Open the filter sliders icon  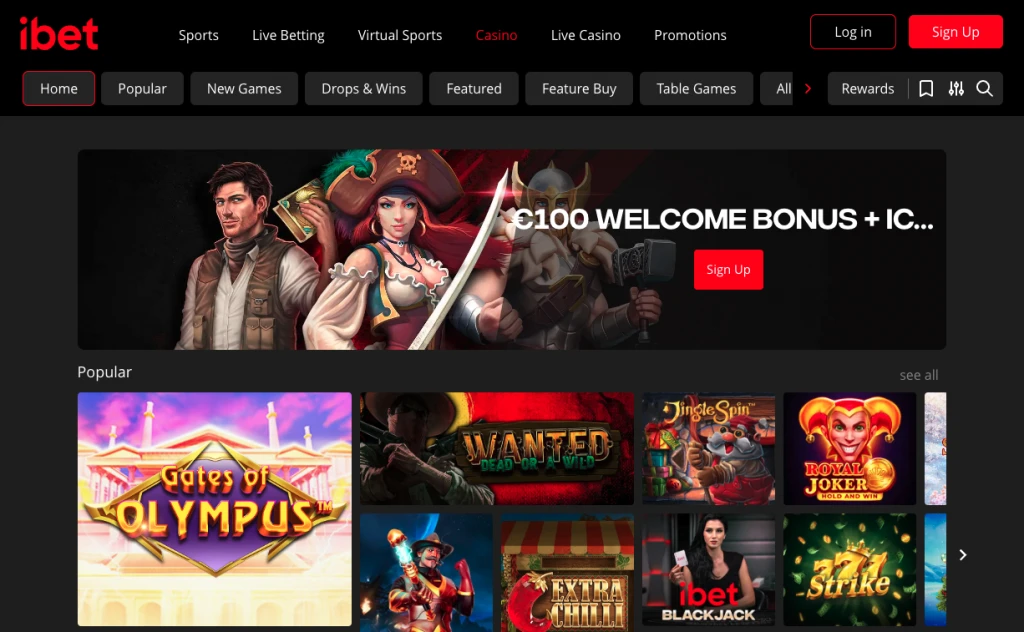(x=956, y=89)
